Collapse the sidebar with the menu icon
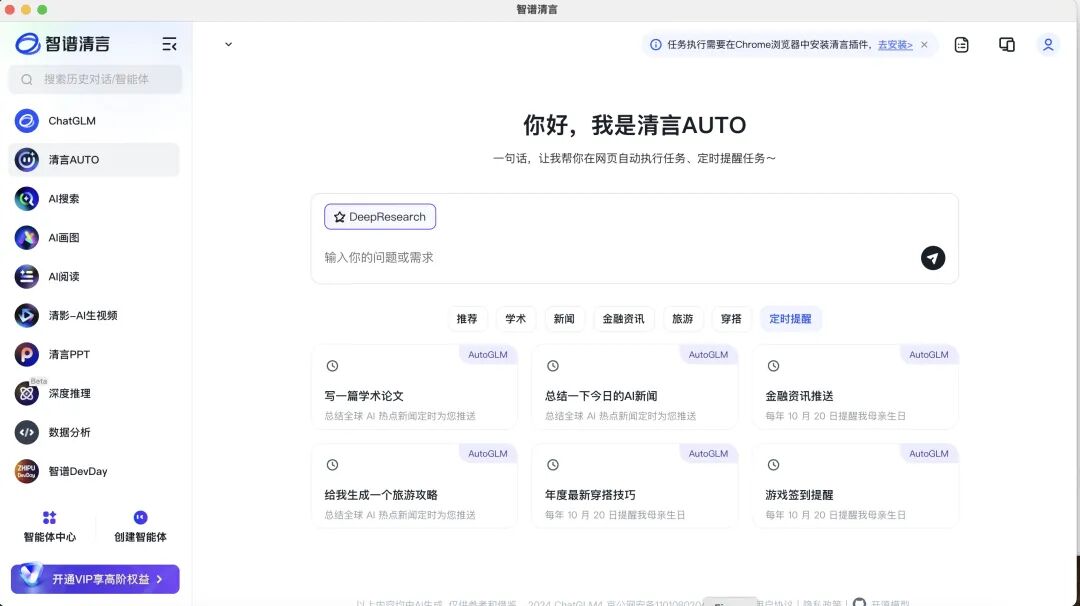 click(x=169, y=45)
